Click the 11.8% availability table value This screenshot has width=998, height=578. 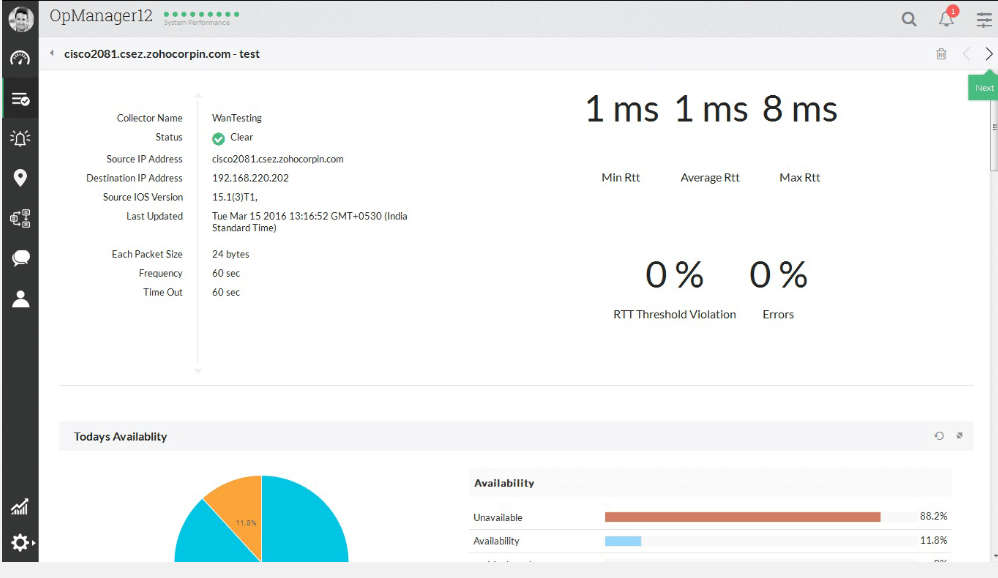[x=933, y=540]
